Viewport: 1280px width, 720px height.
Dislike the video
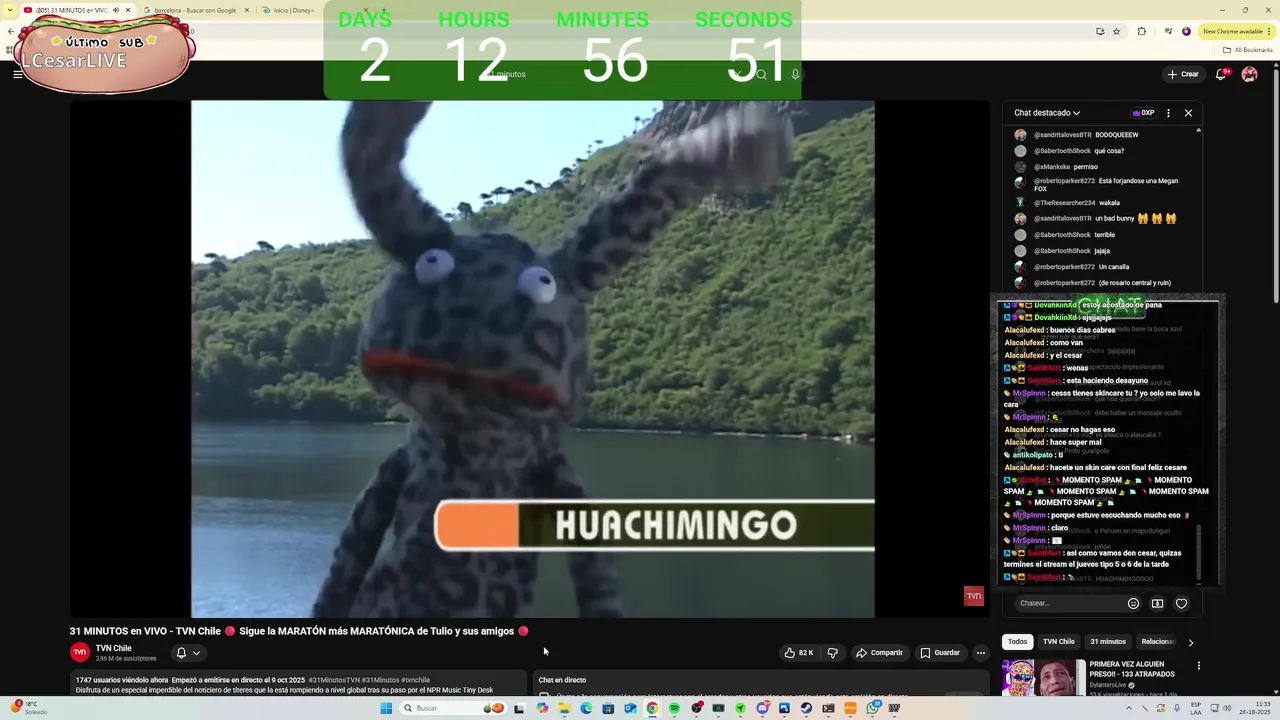tap(832, 652)
